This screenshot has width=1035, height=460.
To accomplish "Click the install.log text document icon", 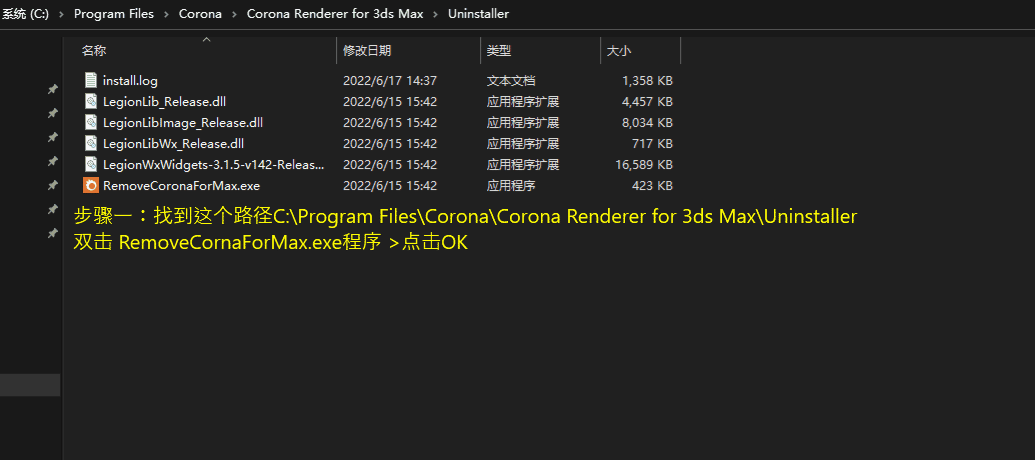I will 90,81.
